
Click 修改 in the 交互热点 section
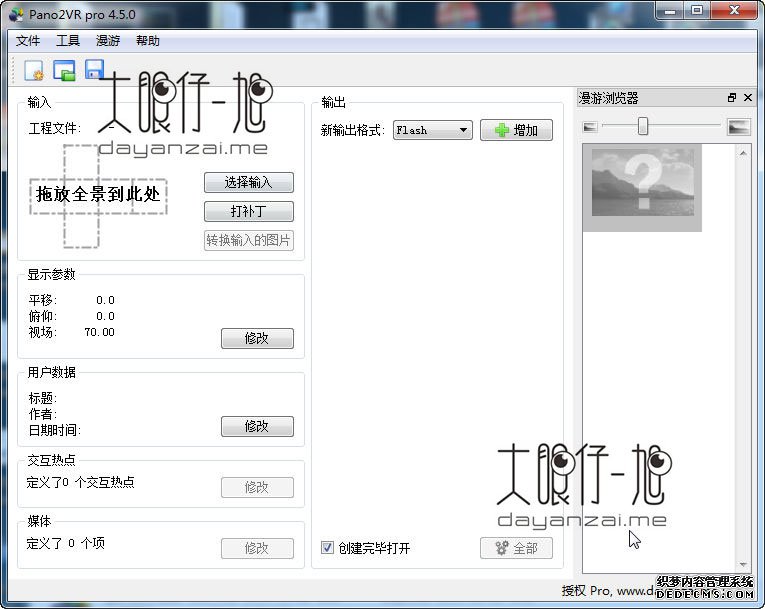click(257, 487)
